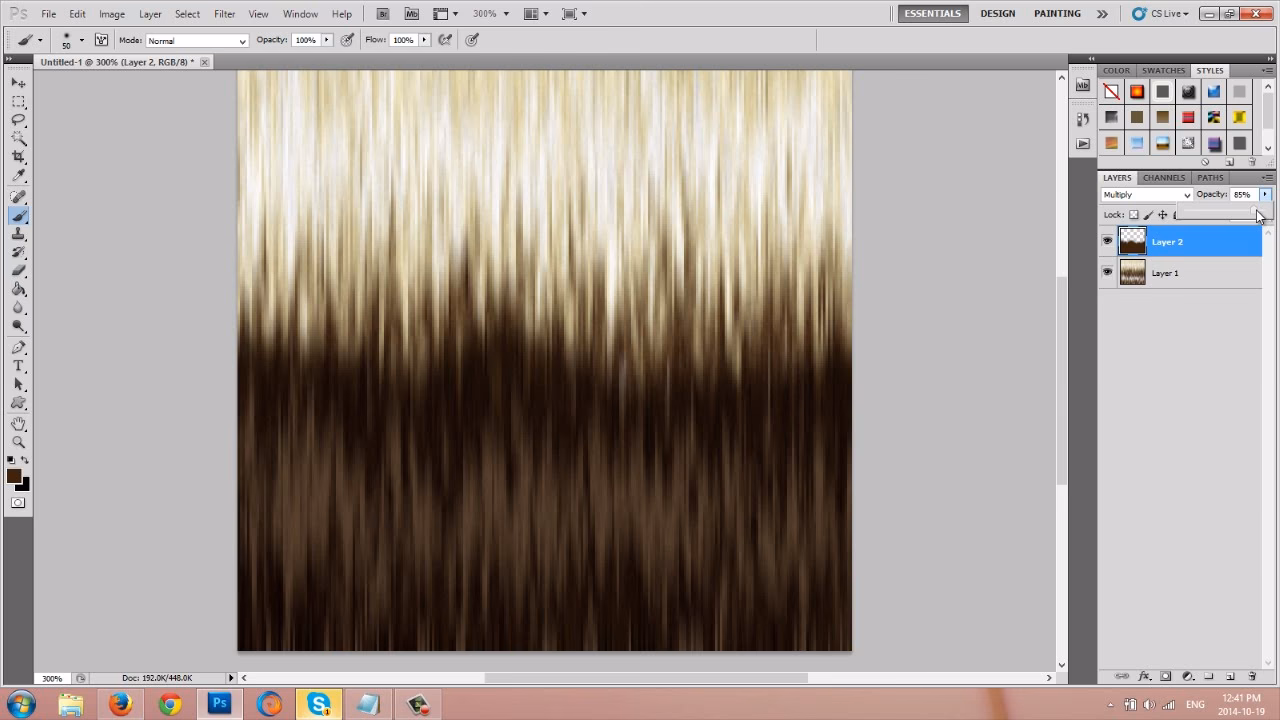
Task: Select the Clone Stamp tool
Action: pyautogui.click(x=18, y=234)
